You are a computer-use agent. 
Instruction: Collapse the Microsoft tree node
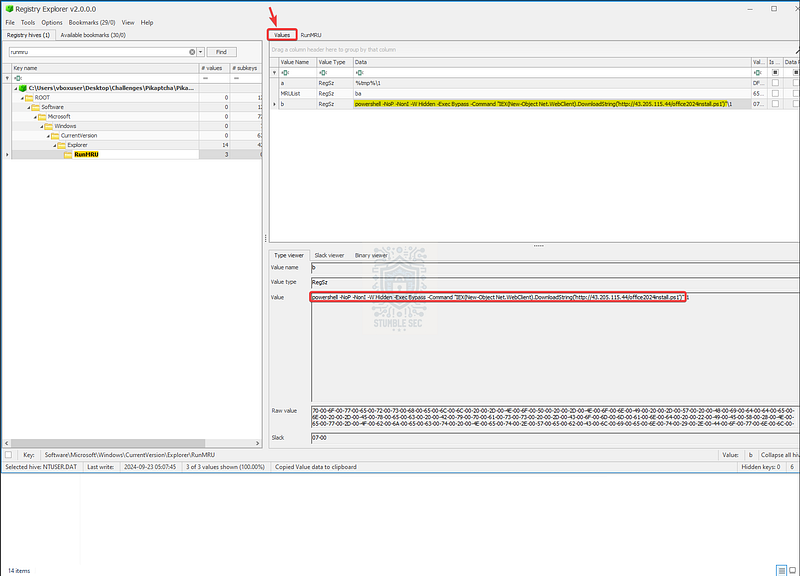coord(35,117)
